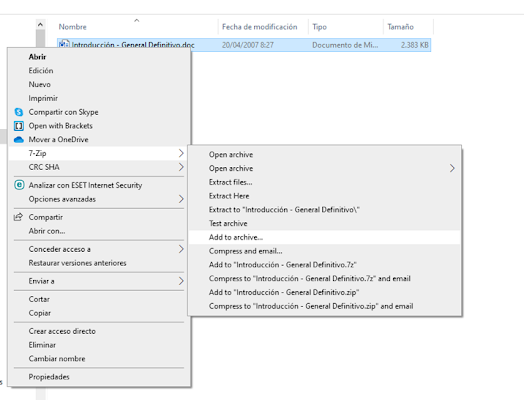524x400 pixels.
Task: Choose Compress to .7z and email
Action: 324,278
